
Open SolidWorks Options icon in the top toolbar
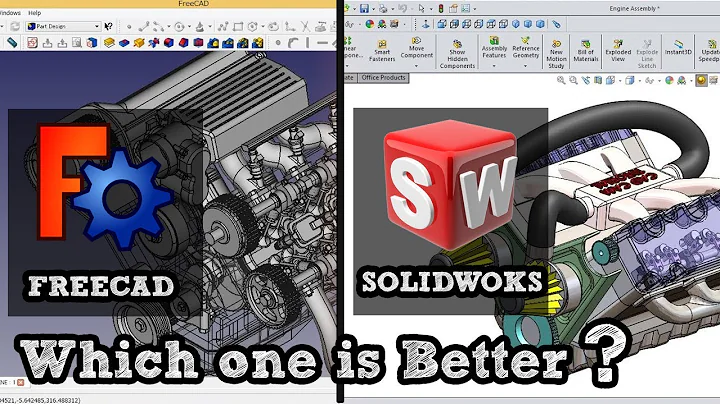click(x=465, y=9)
